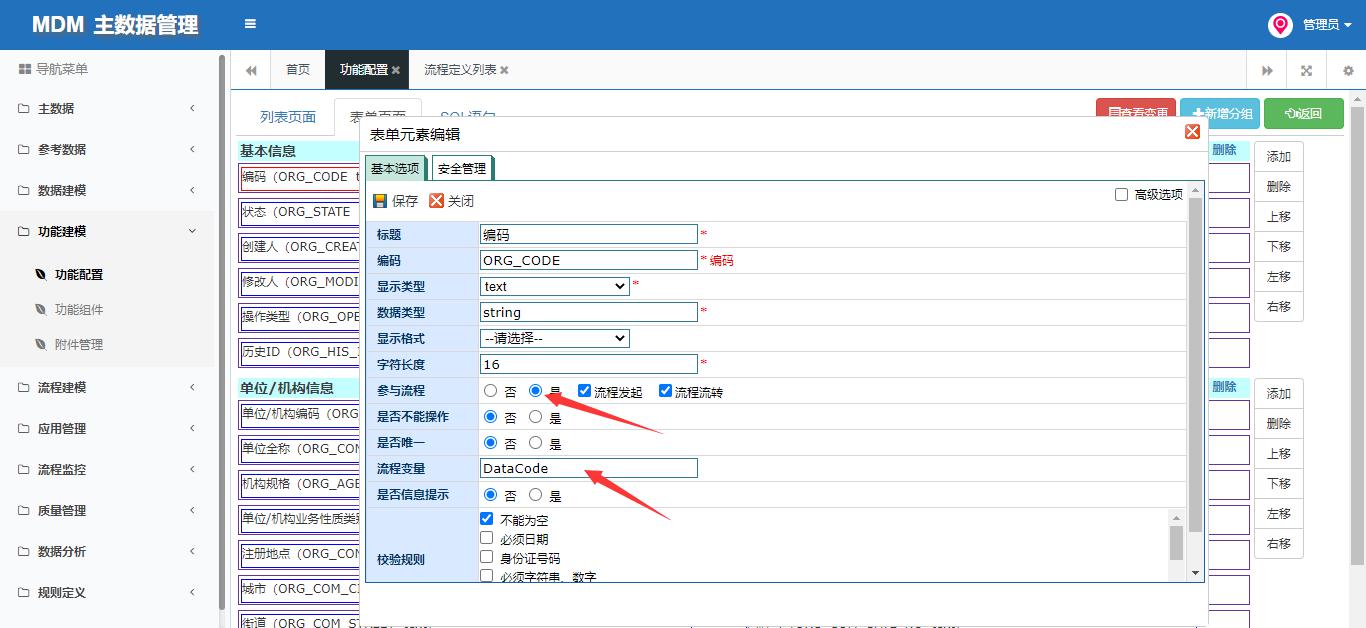
Task: Toggle the 流程发起 checkbox
Action: 585,391
